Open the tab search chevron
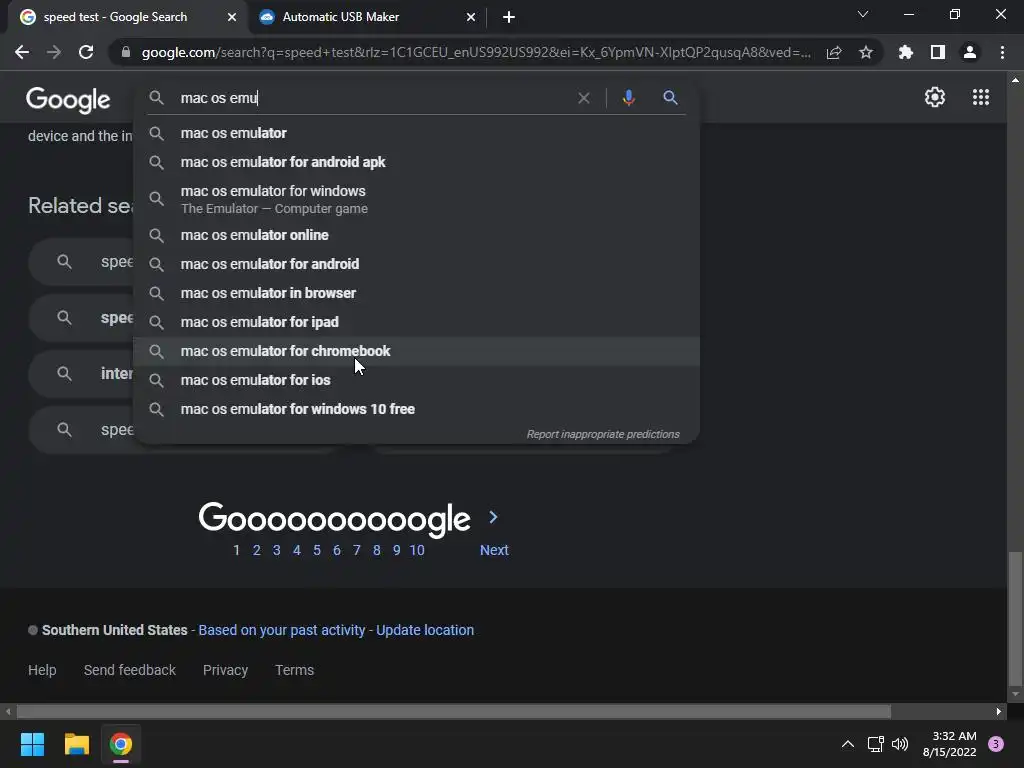The image size is (1024, 768). (x=863, y=14)
